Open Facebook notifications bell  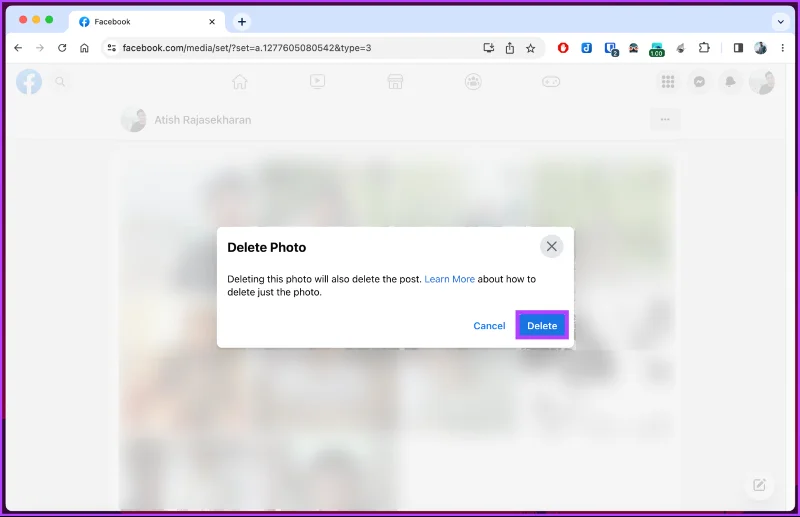click(x=730, y=82)
